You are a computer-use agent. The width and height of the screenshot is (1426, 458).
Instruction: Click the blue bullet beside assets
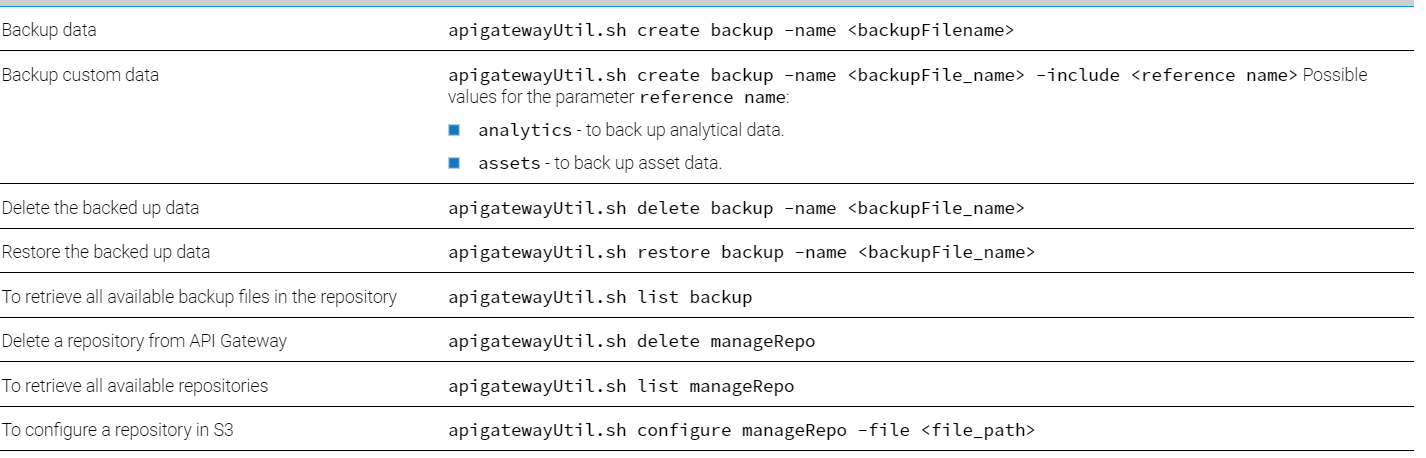[454, 163]
